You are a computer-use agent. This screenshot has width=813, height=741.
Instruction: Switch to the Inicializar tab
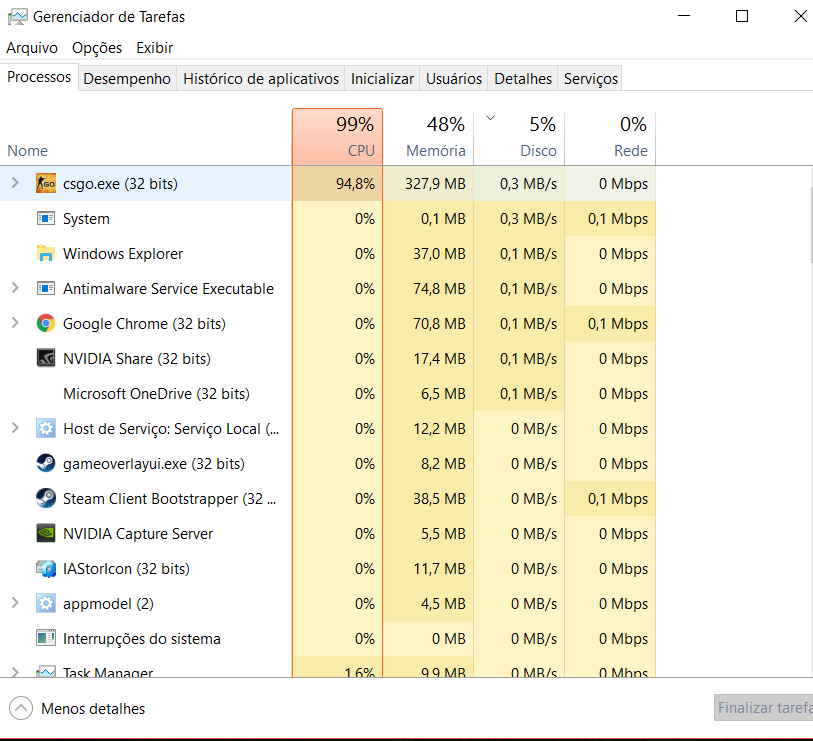(x=382, y=78)
